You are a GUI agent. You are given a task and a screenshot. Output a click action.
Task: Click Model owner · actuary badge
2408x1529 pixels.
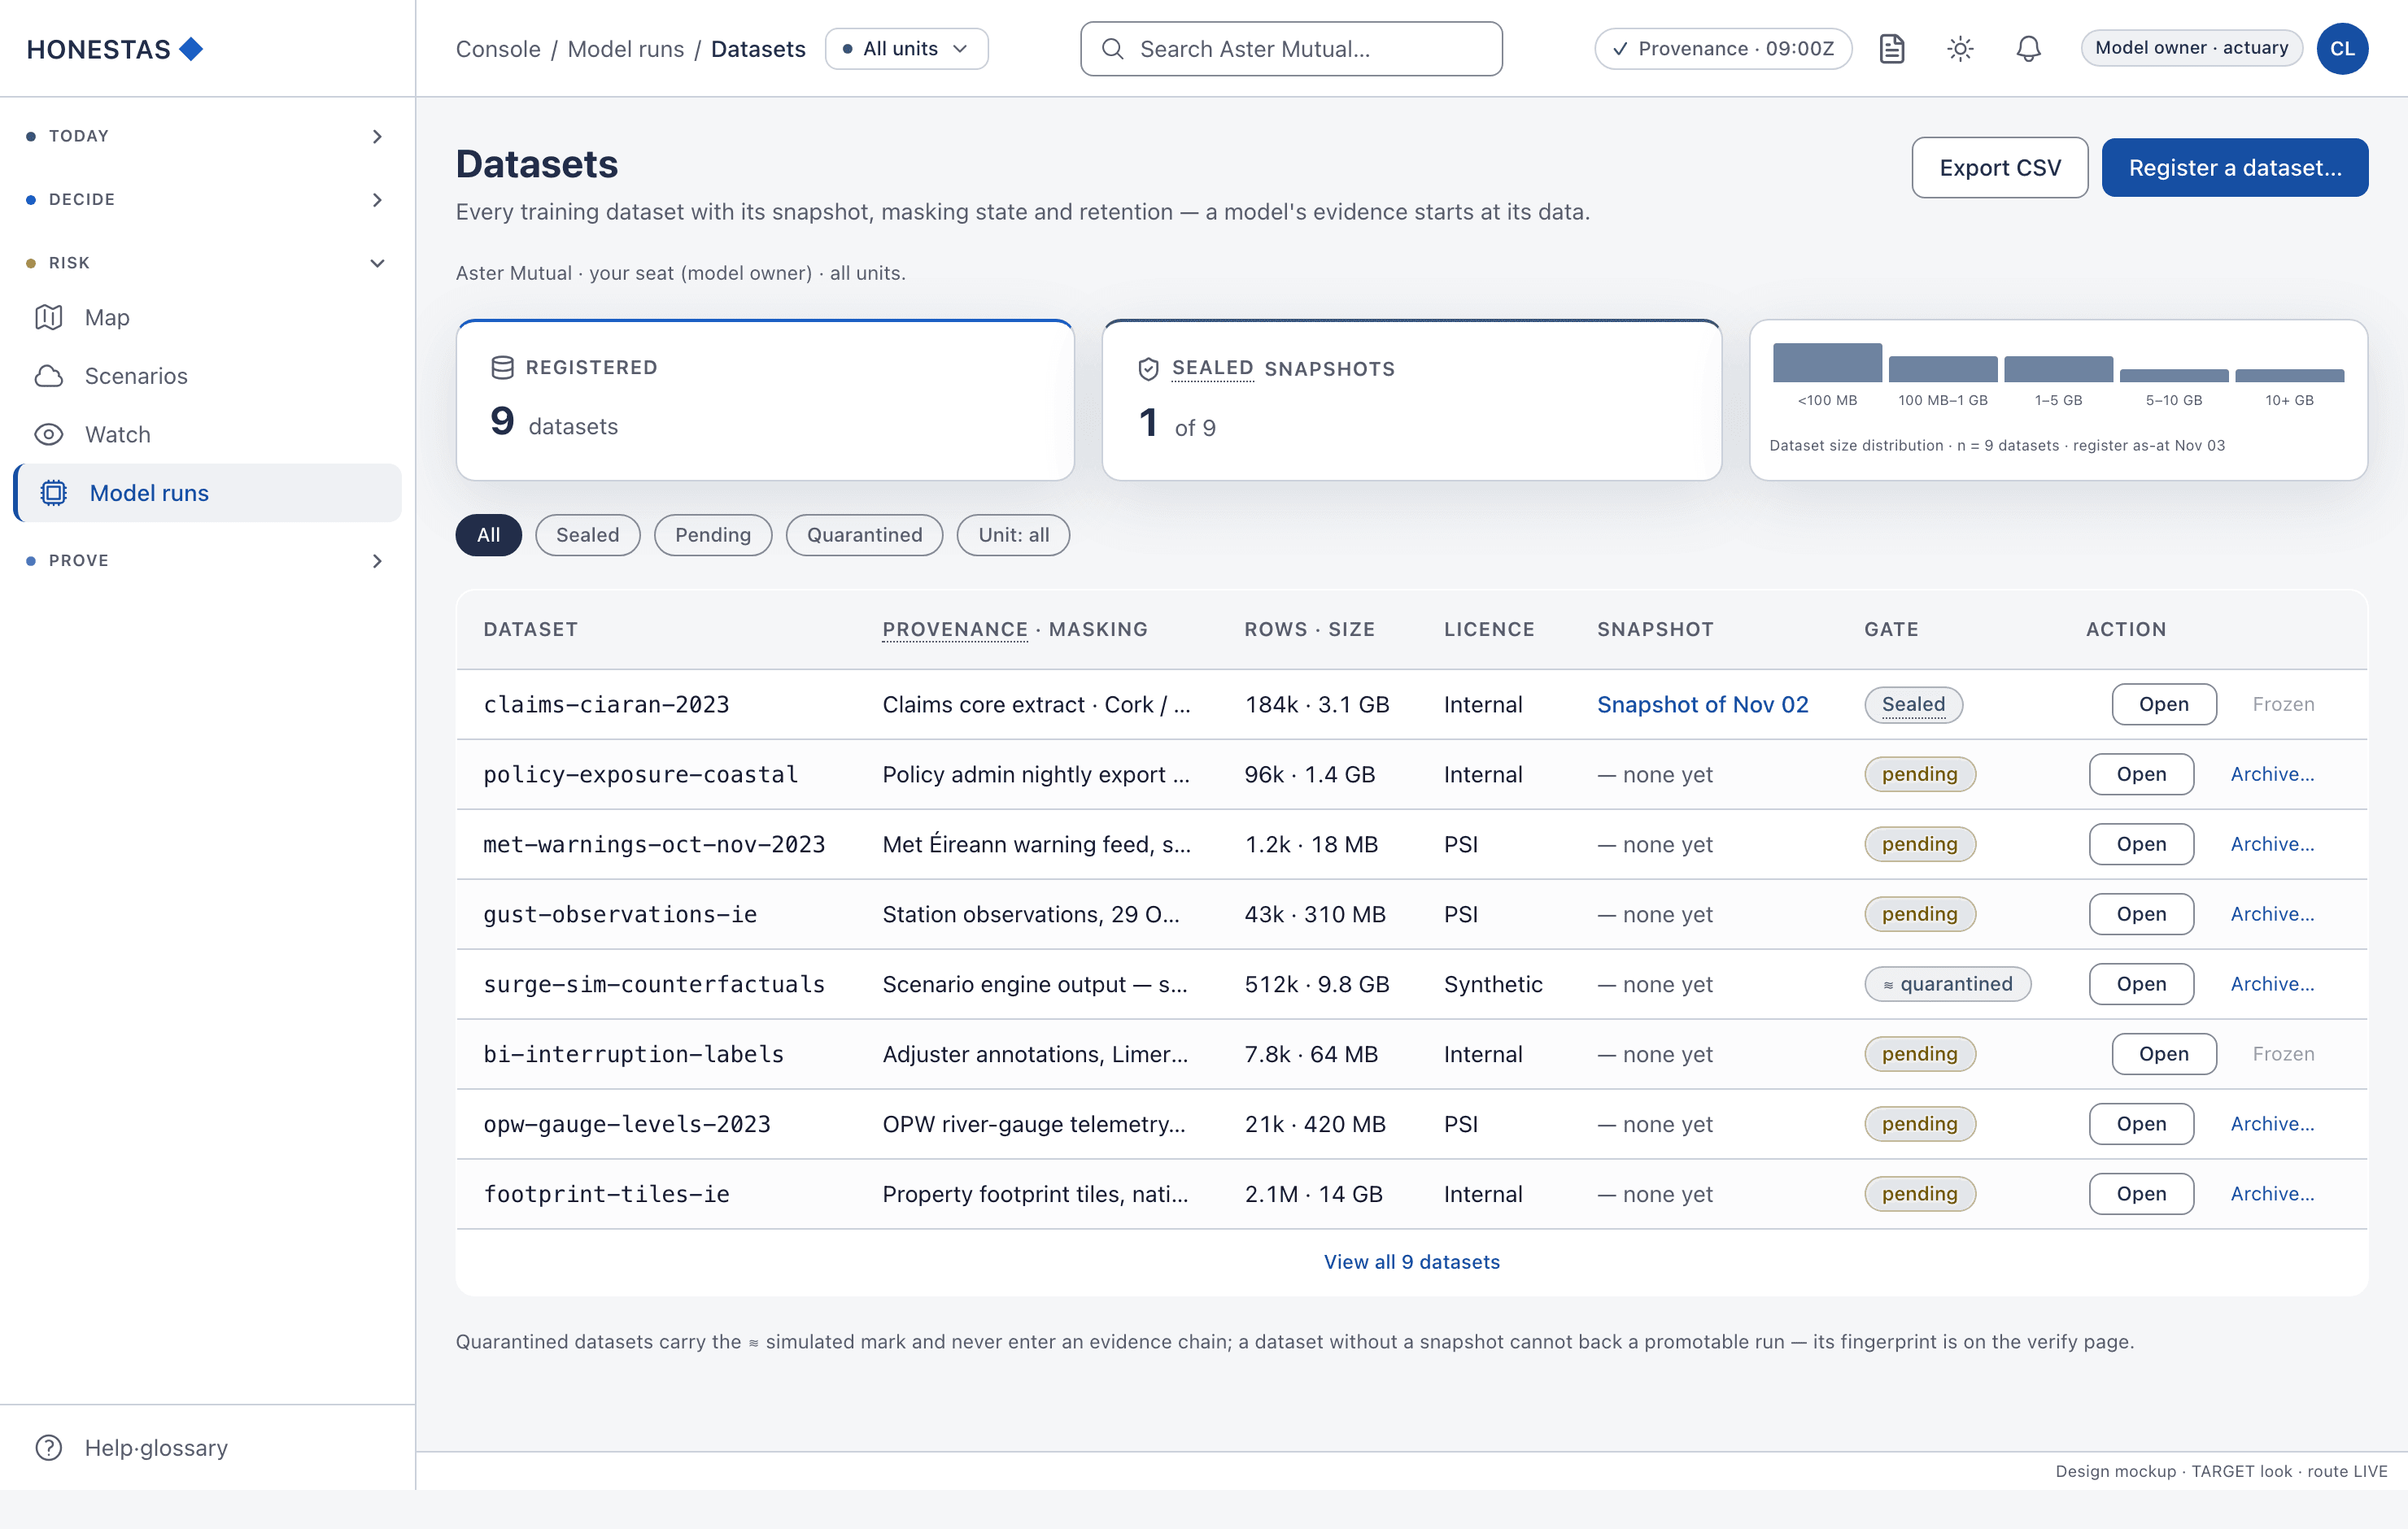[2191, 48]
